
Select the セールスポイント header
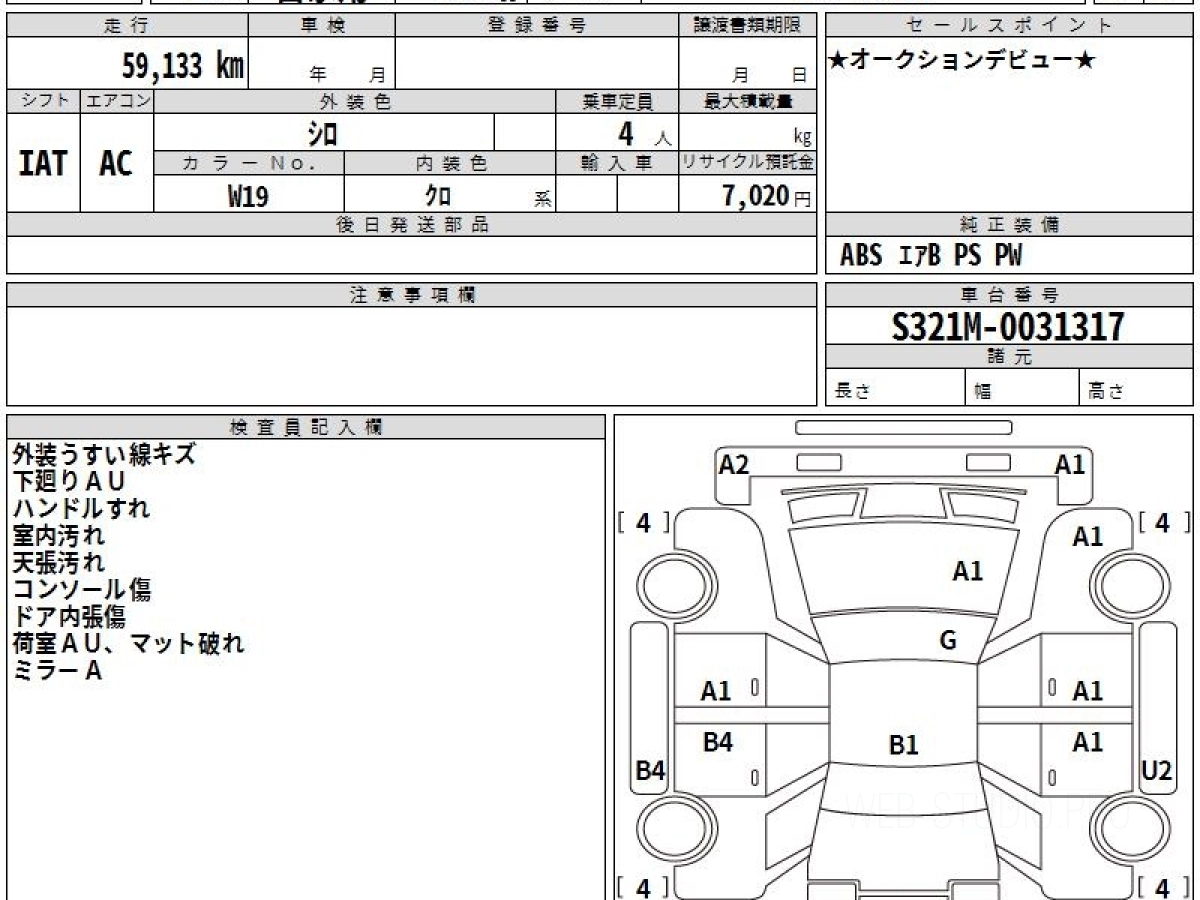pos(1009,26)
